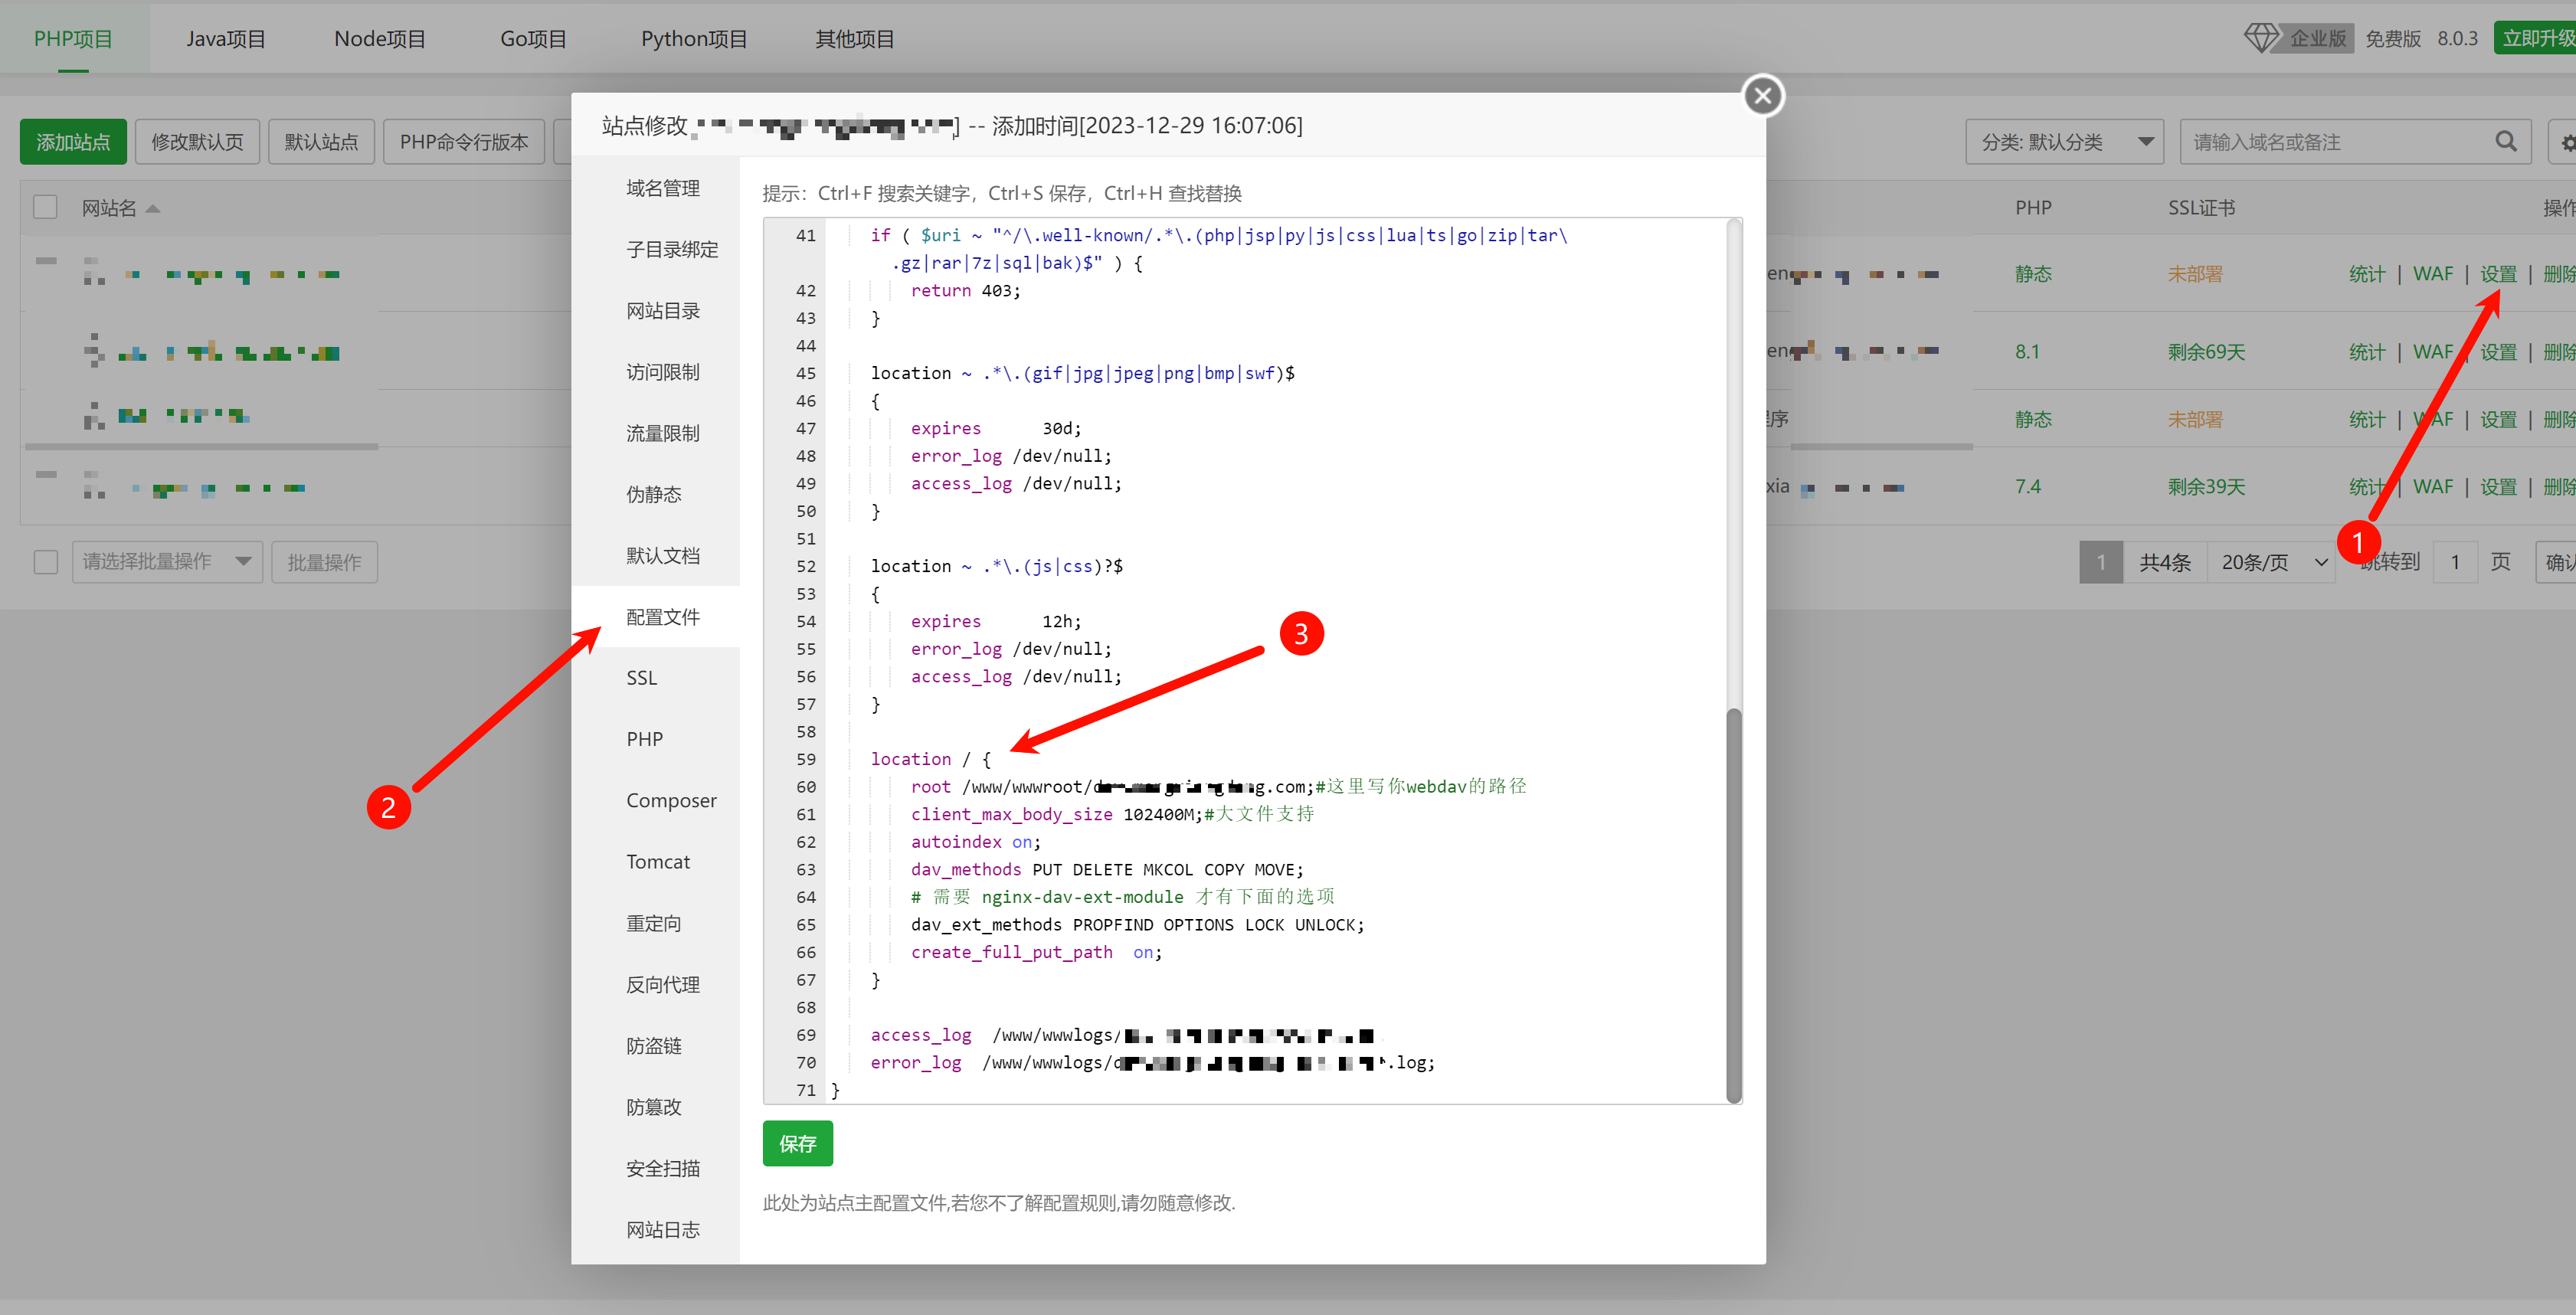Viewport: 2576px width, 1315px height.
Task: Open Composer section
Action: pos(671,801)
